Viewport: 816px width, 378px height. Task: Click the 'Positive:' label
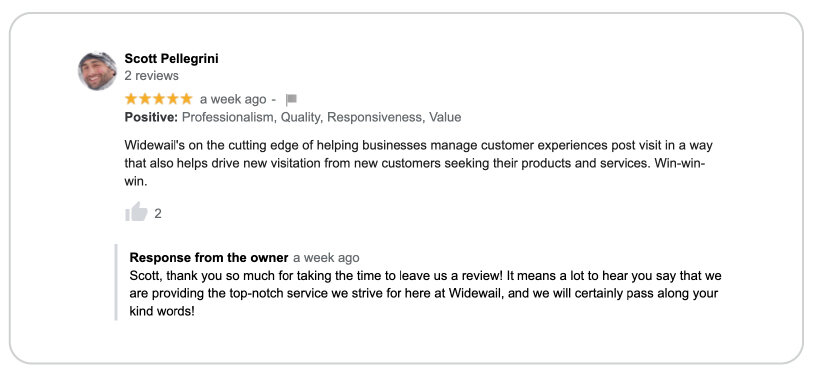click(151, 117)
